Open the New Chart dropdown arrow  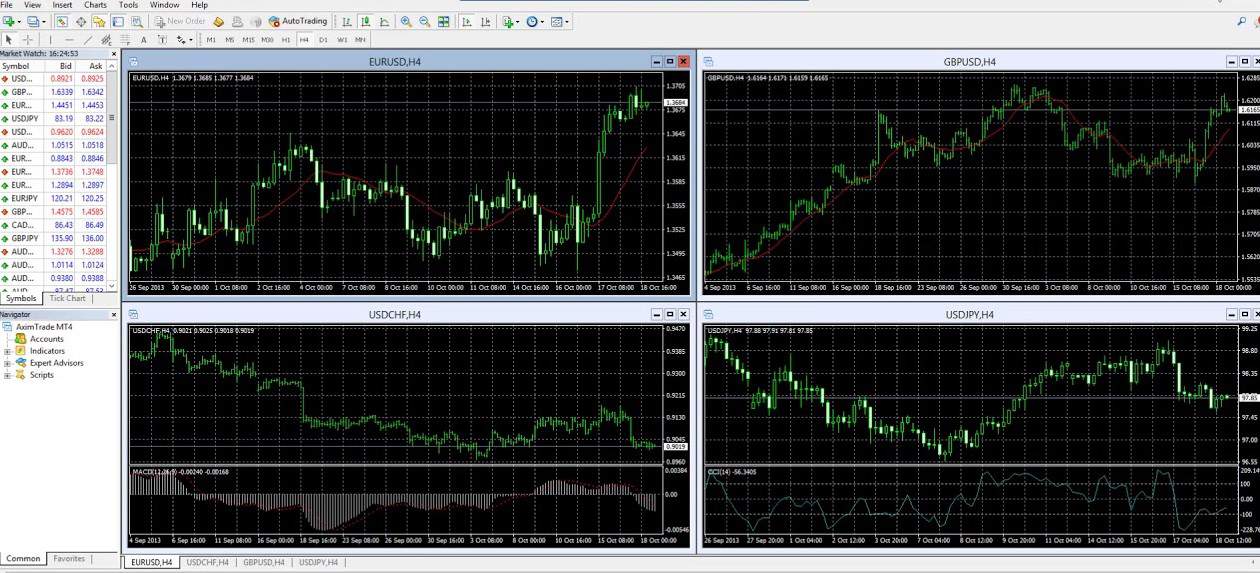point(19,21)
